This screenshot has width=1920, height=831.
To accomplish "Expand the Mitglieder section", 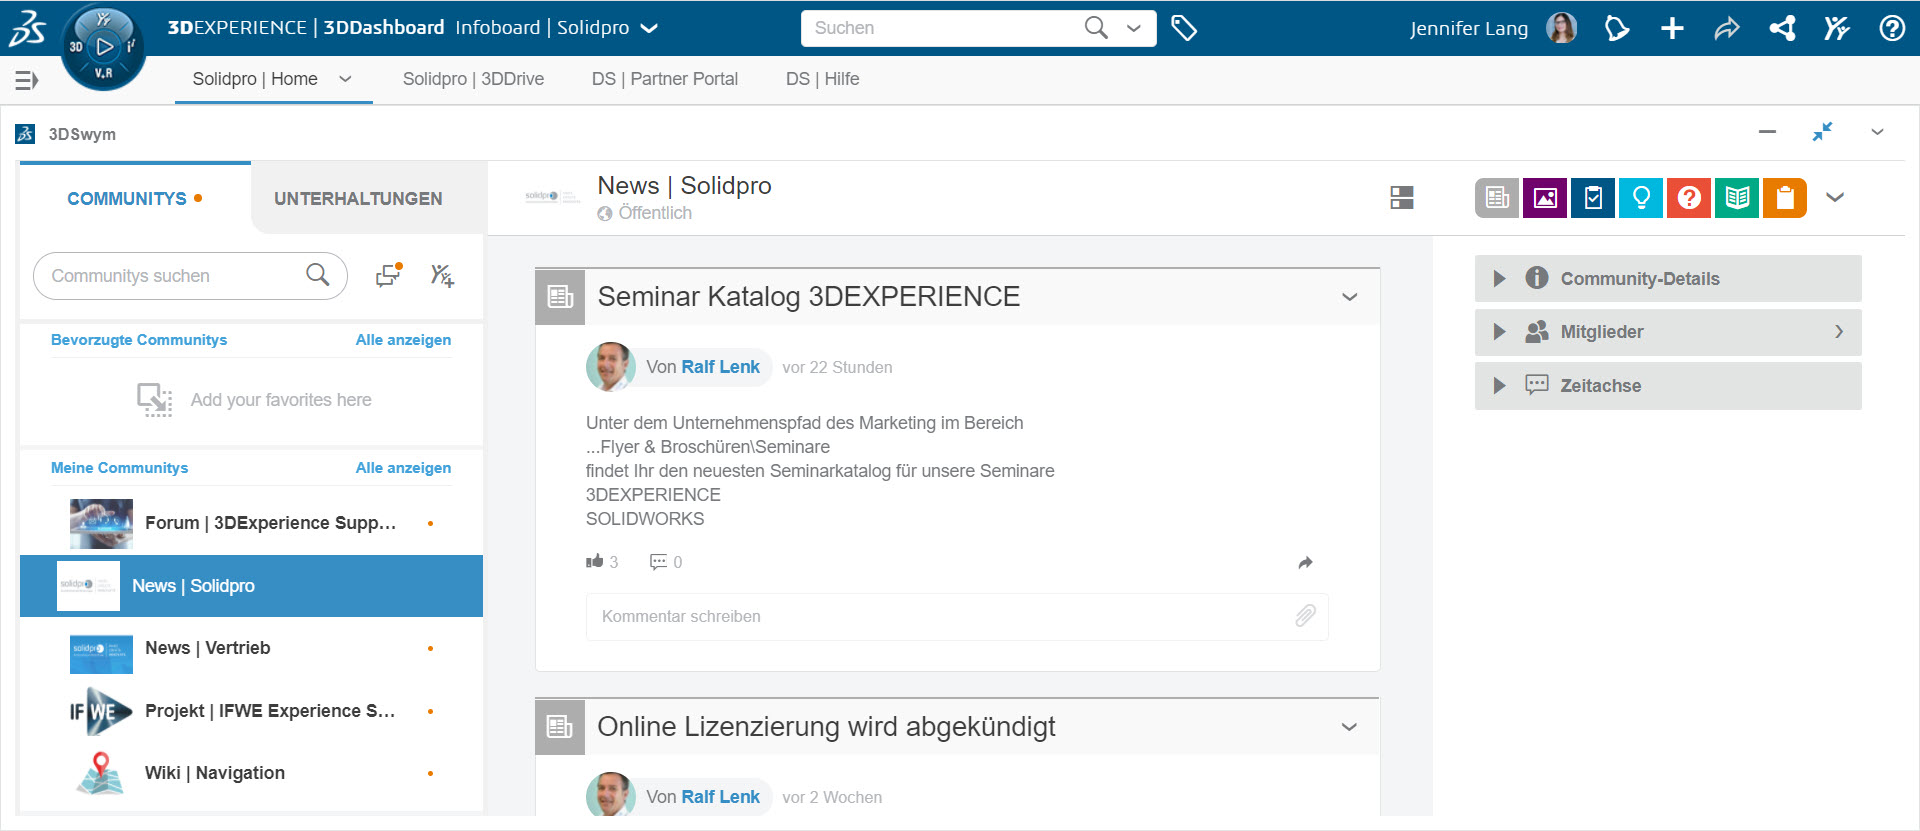I will [x=1668, y=332].
